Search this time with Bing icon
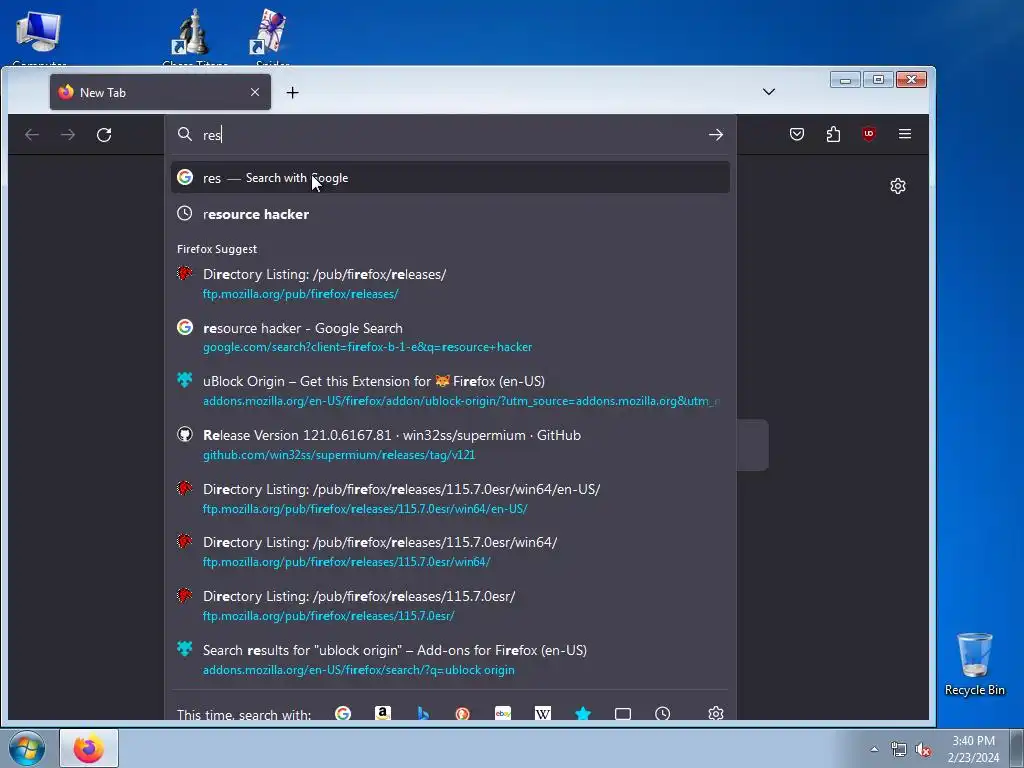The width and height of the screenshot is (1024, 768). [x=423, y=714]
